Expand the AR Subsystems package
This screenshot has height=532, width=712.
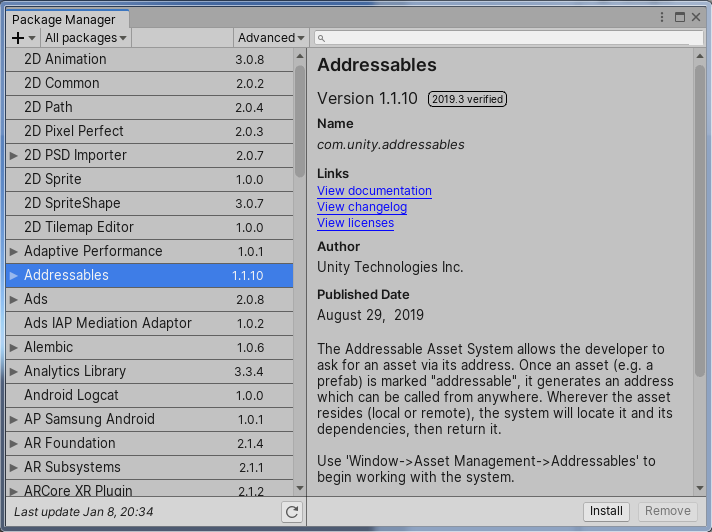(14, 468)
